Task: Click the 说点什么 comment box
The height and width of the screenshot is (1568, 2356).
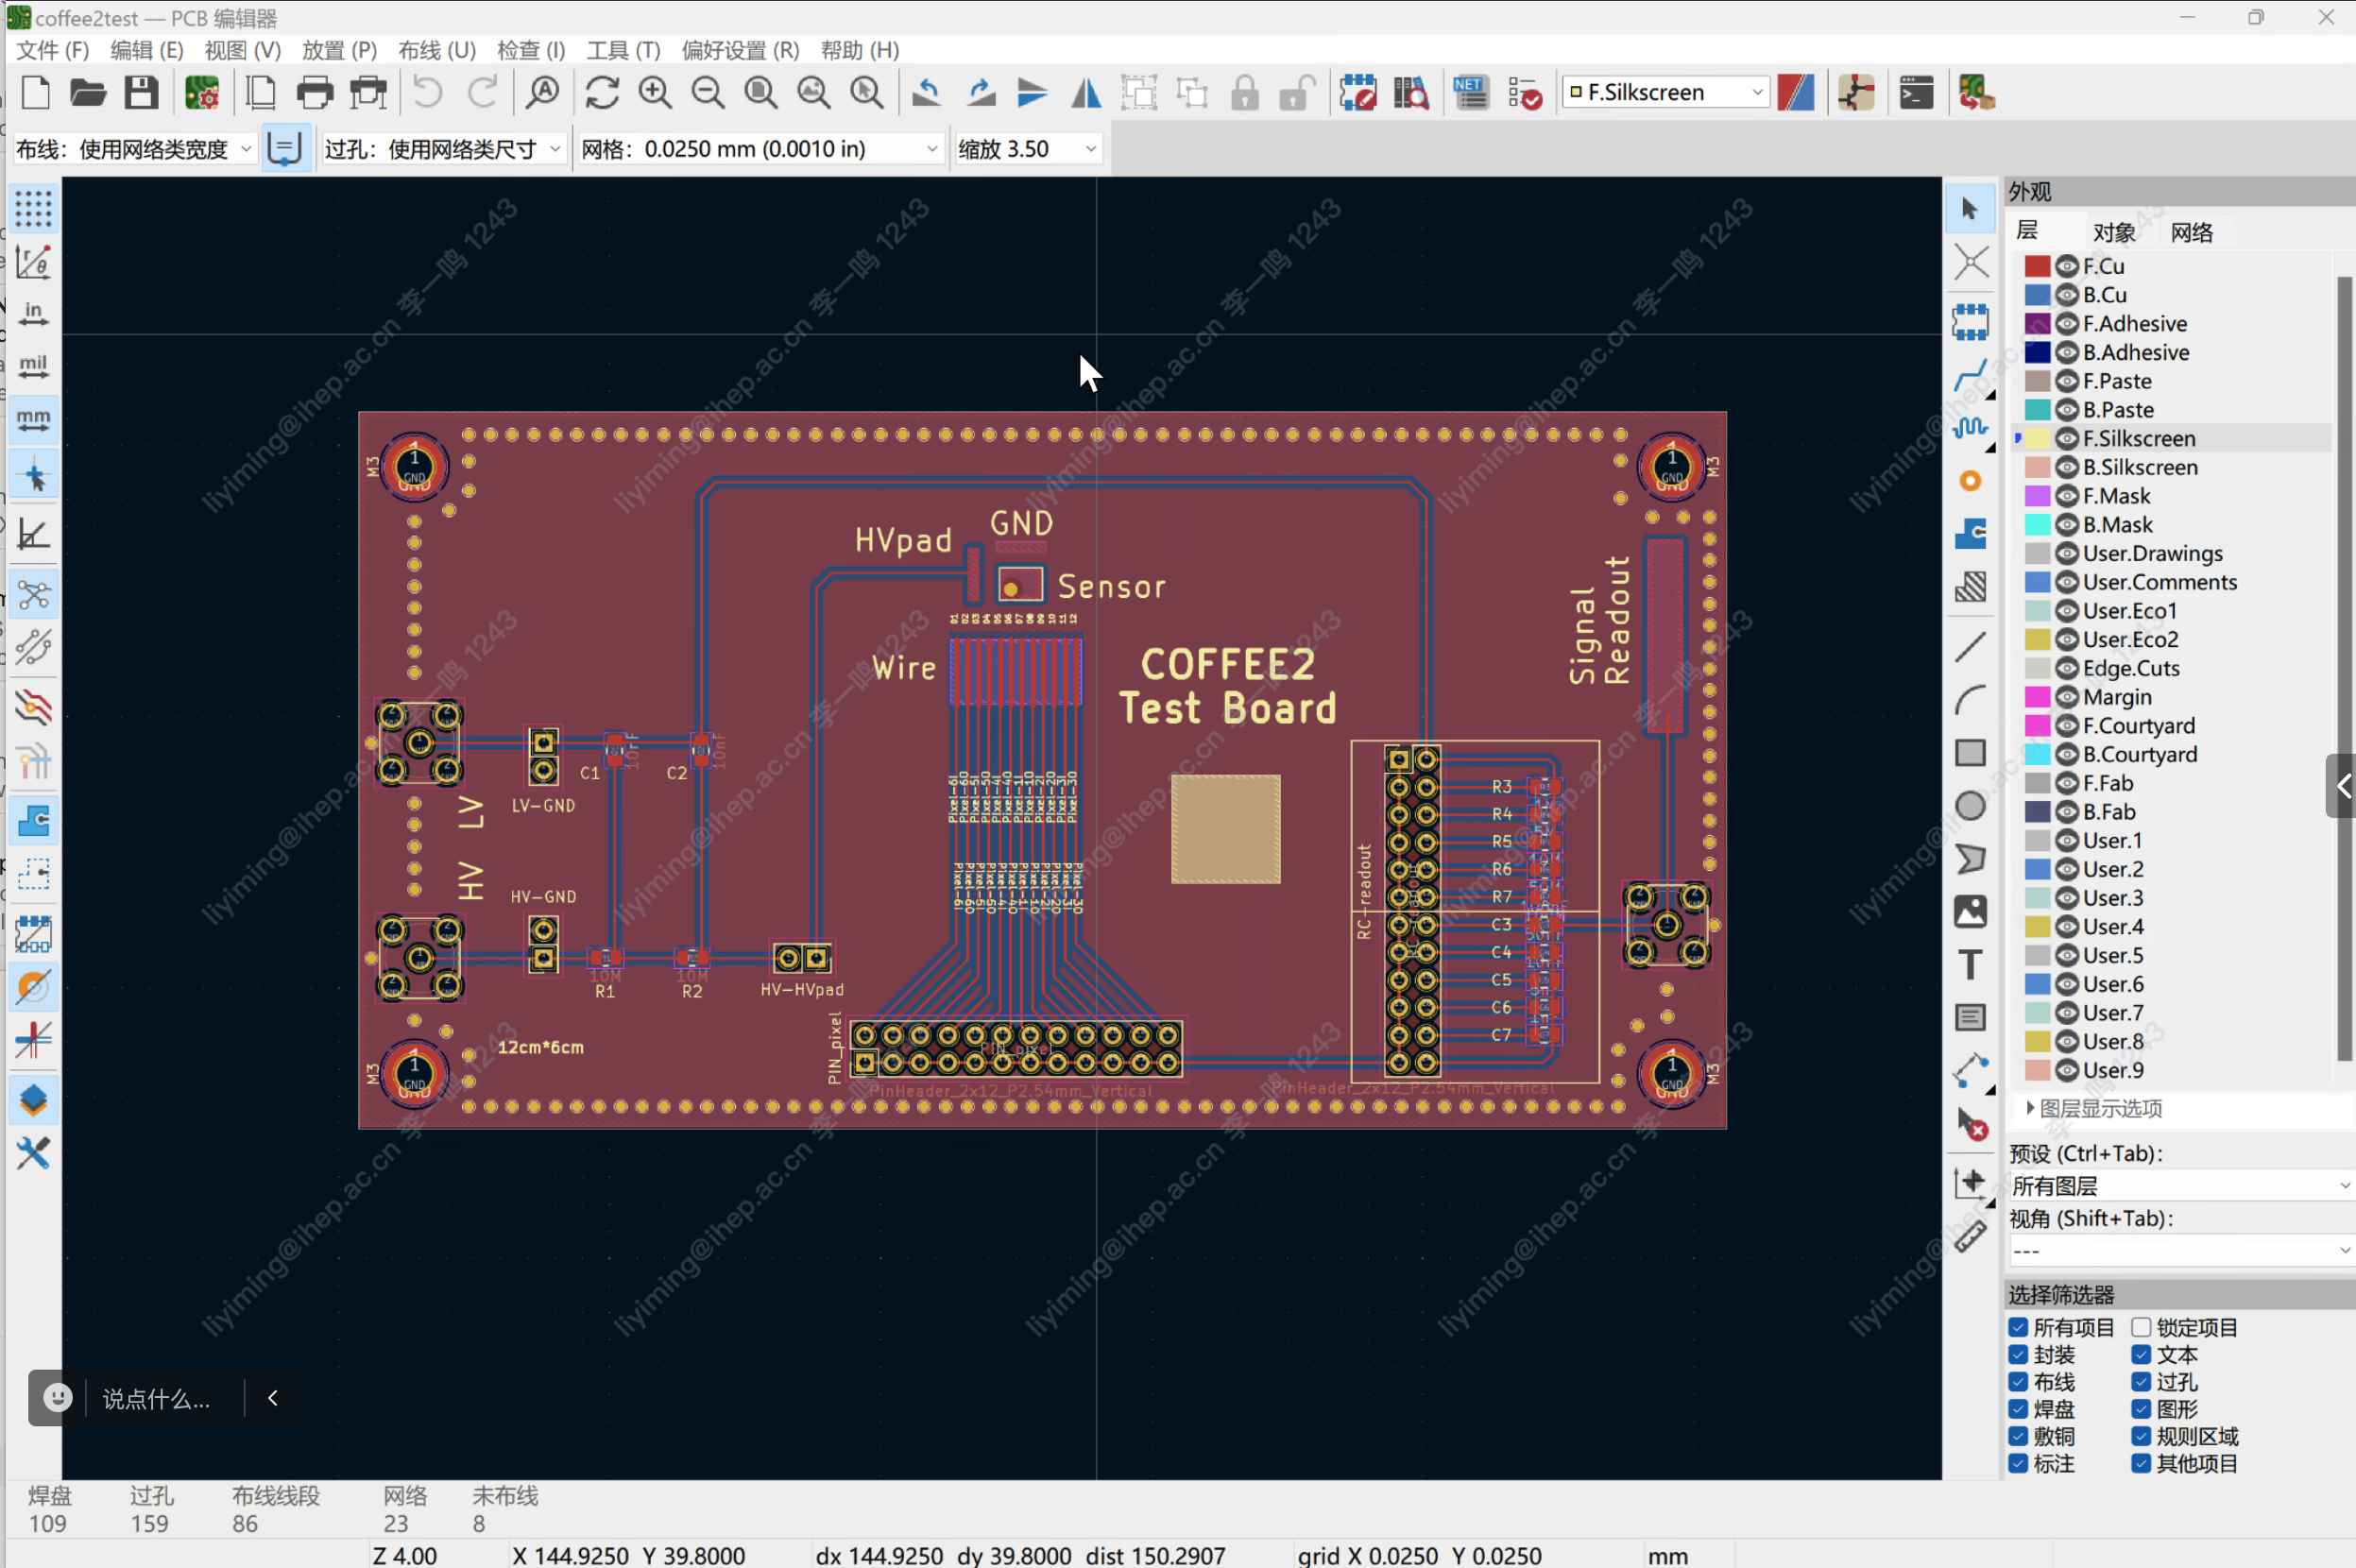Action: (157, 1398)
